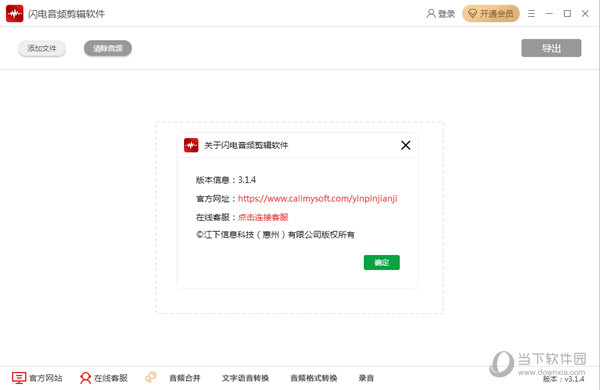Open 音频合并 audio merge tool

tap(185, 378)
